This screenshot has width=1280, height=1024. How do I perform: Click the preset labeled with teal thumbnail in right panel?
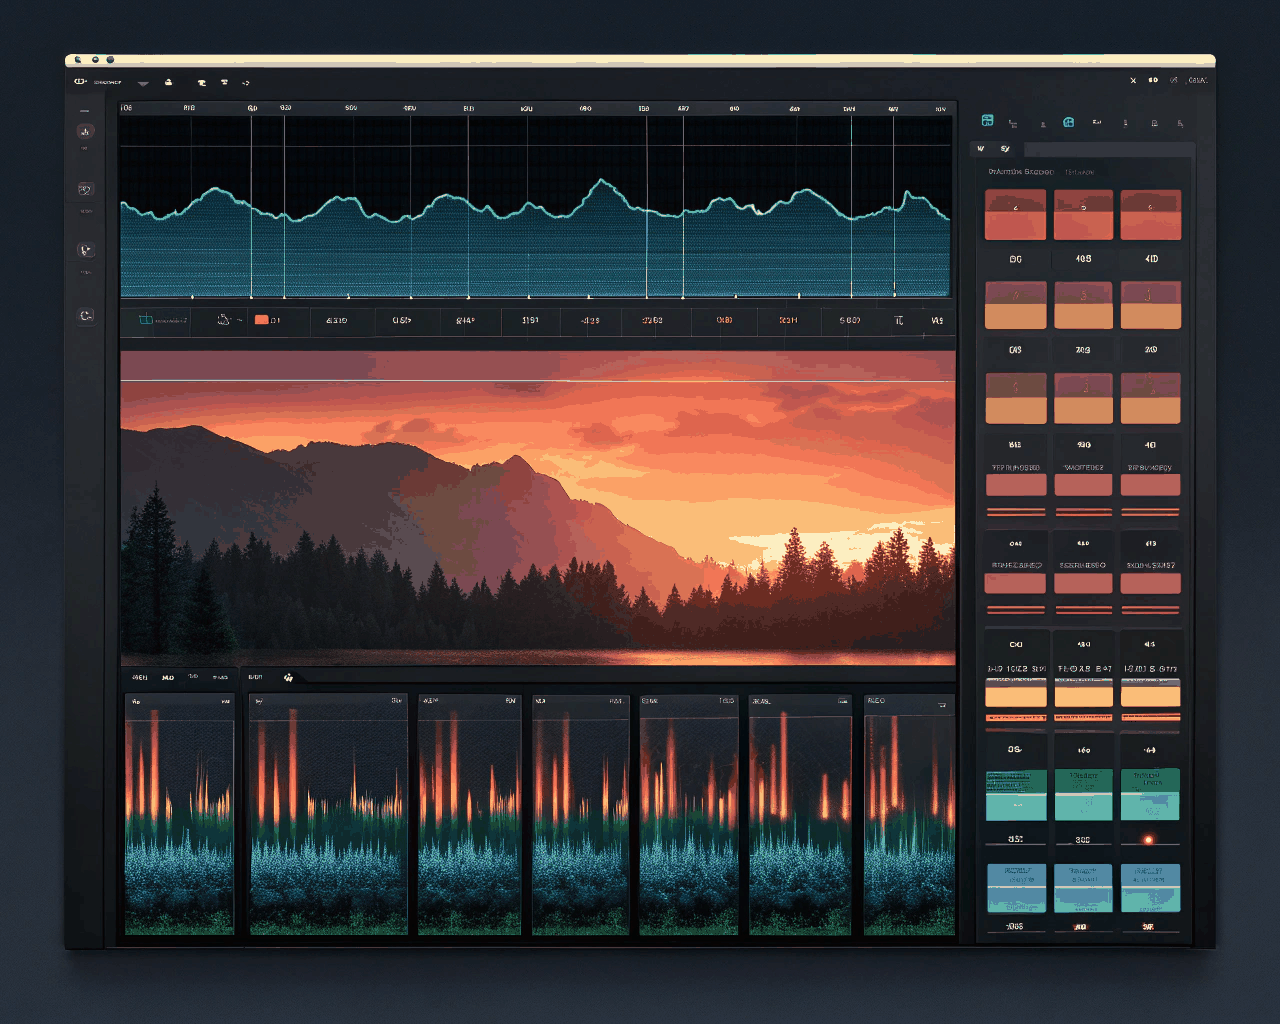[1016, 793]
